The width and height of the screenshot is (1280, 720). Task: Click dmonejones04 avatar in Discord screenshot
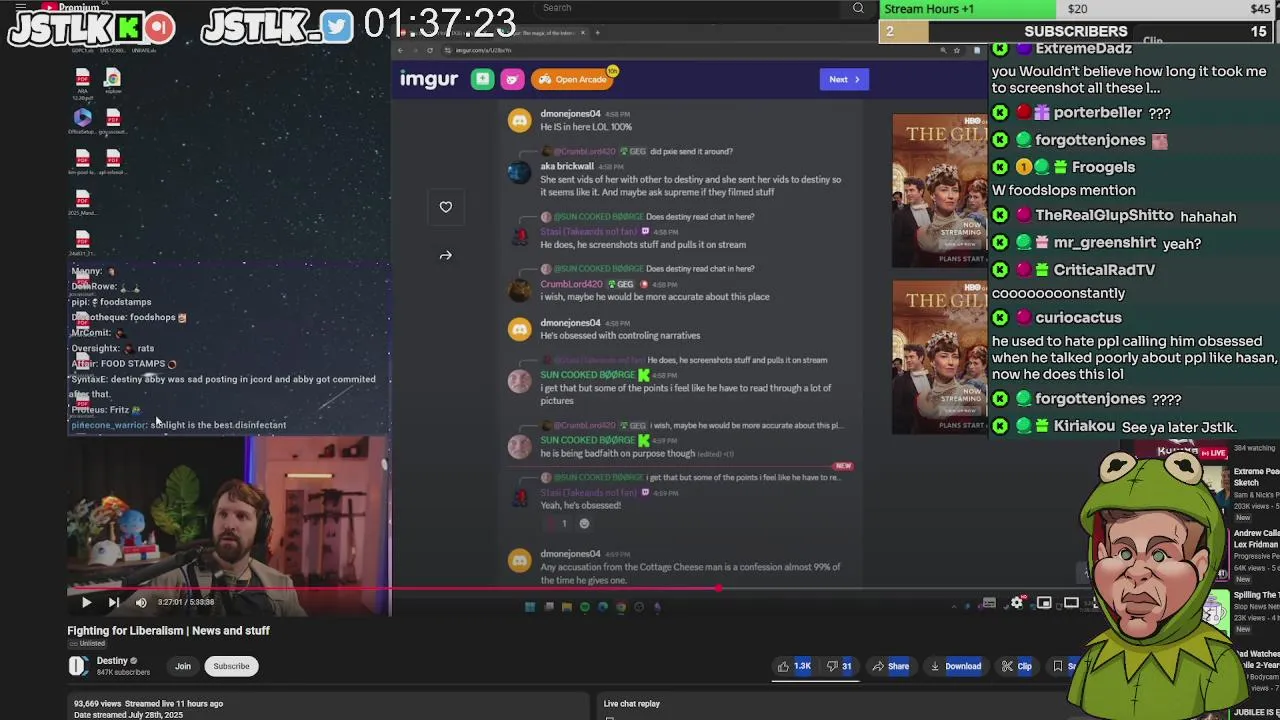click(519, 121)
